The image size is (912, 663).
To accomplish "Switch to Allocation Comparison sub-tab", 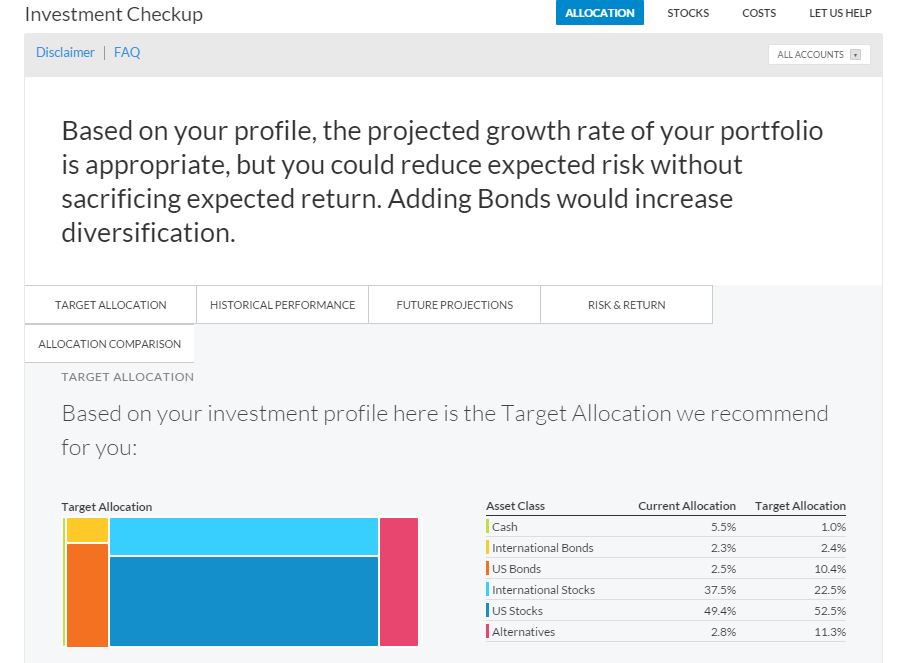I will 110,344.
